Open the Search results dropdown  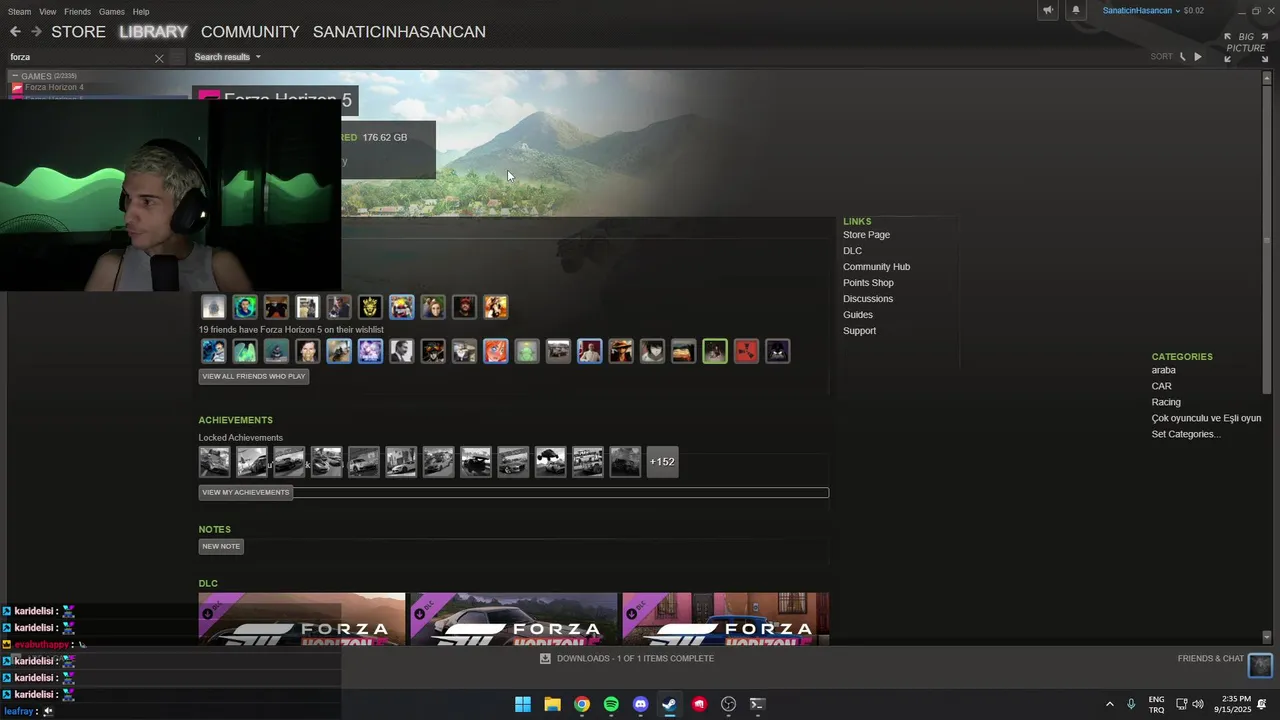pyautogui.click(x=227, y=57)
